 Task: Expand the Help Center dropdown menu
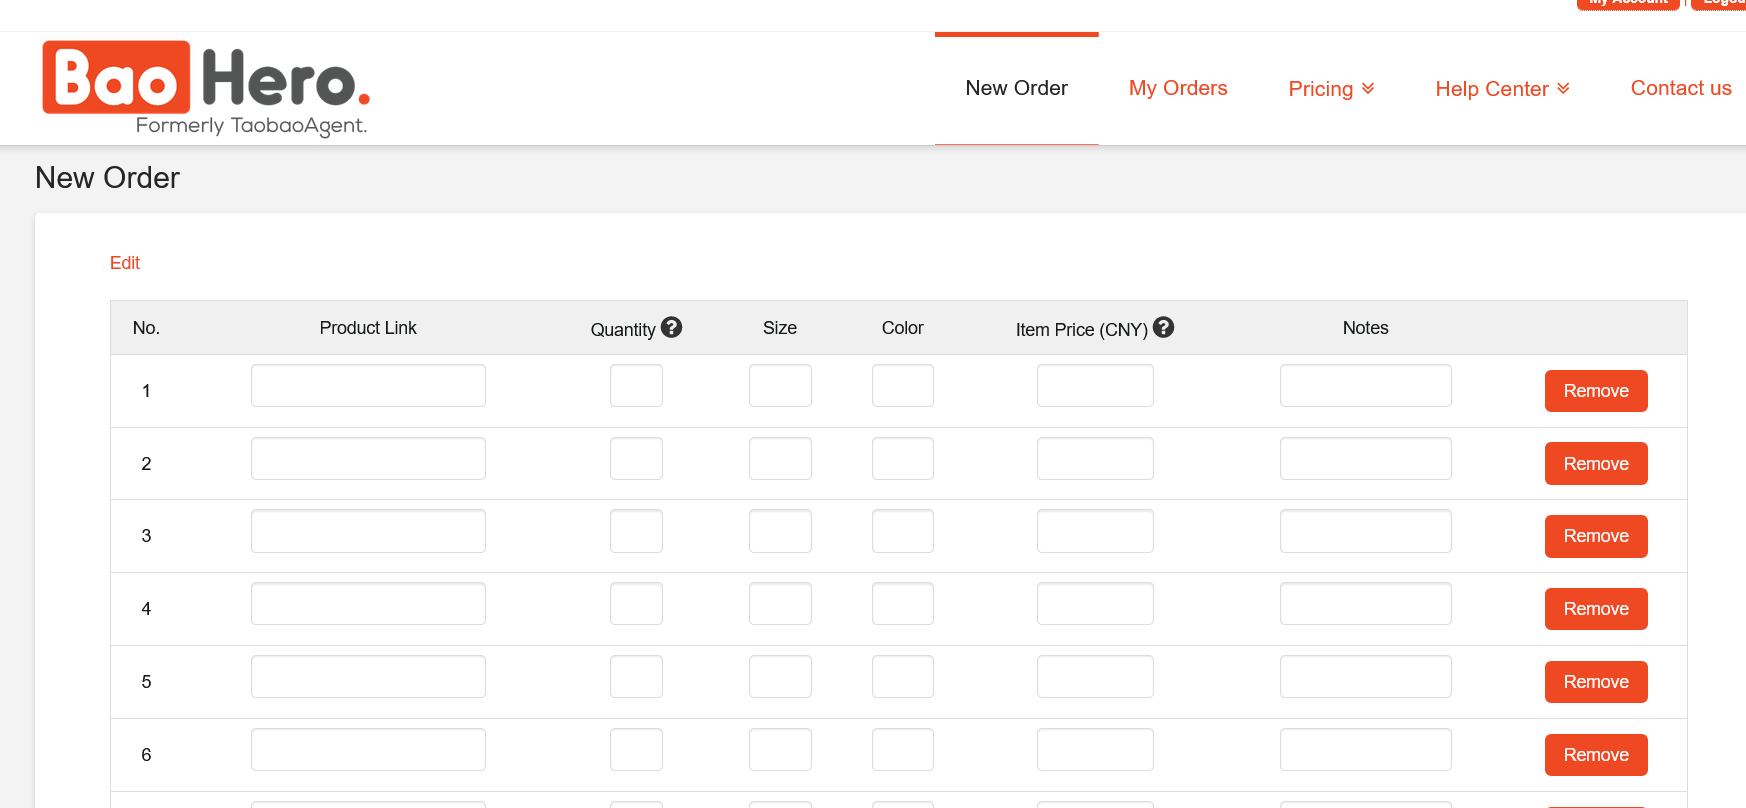(1502, 89)
